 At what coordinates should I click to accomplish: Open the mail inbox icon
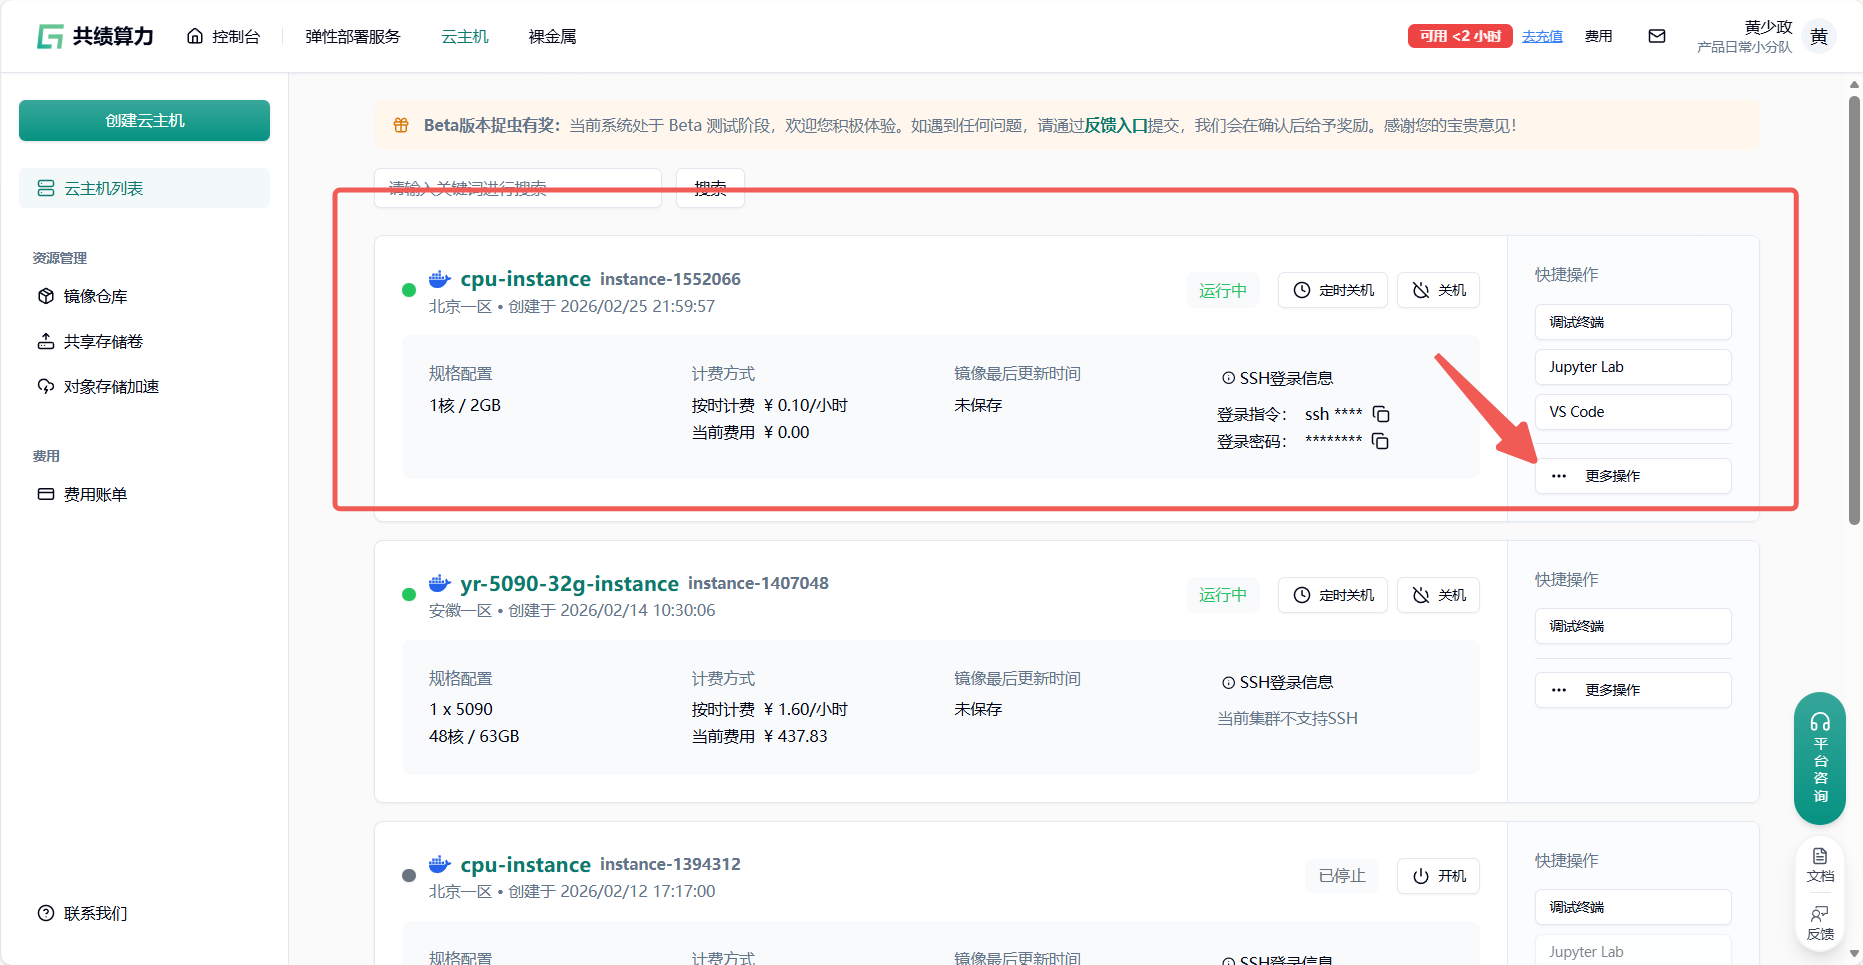point(1657,36)
